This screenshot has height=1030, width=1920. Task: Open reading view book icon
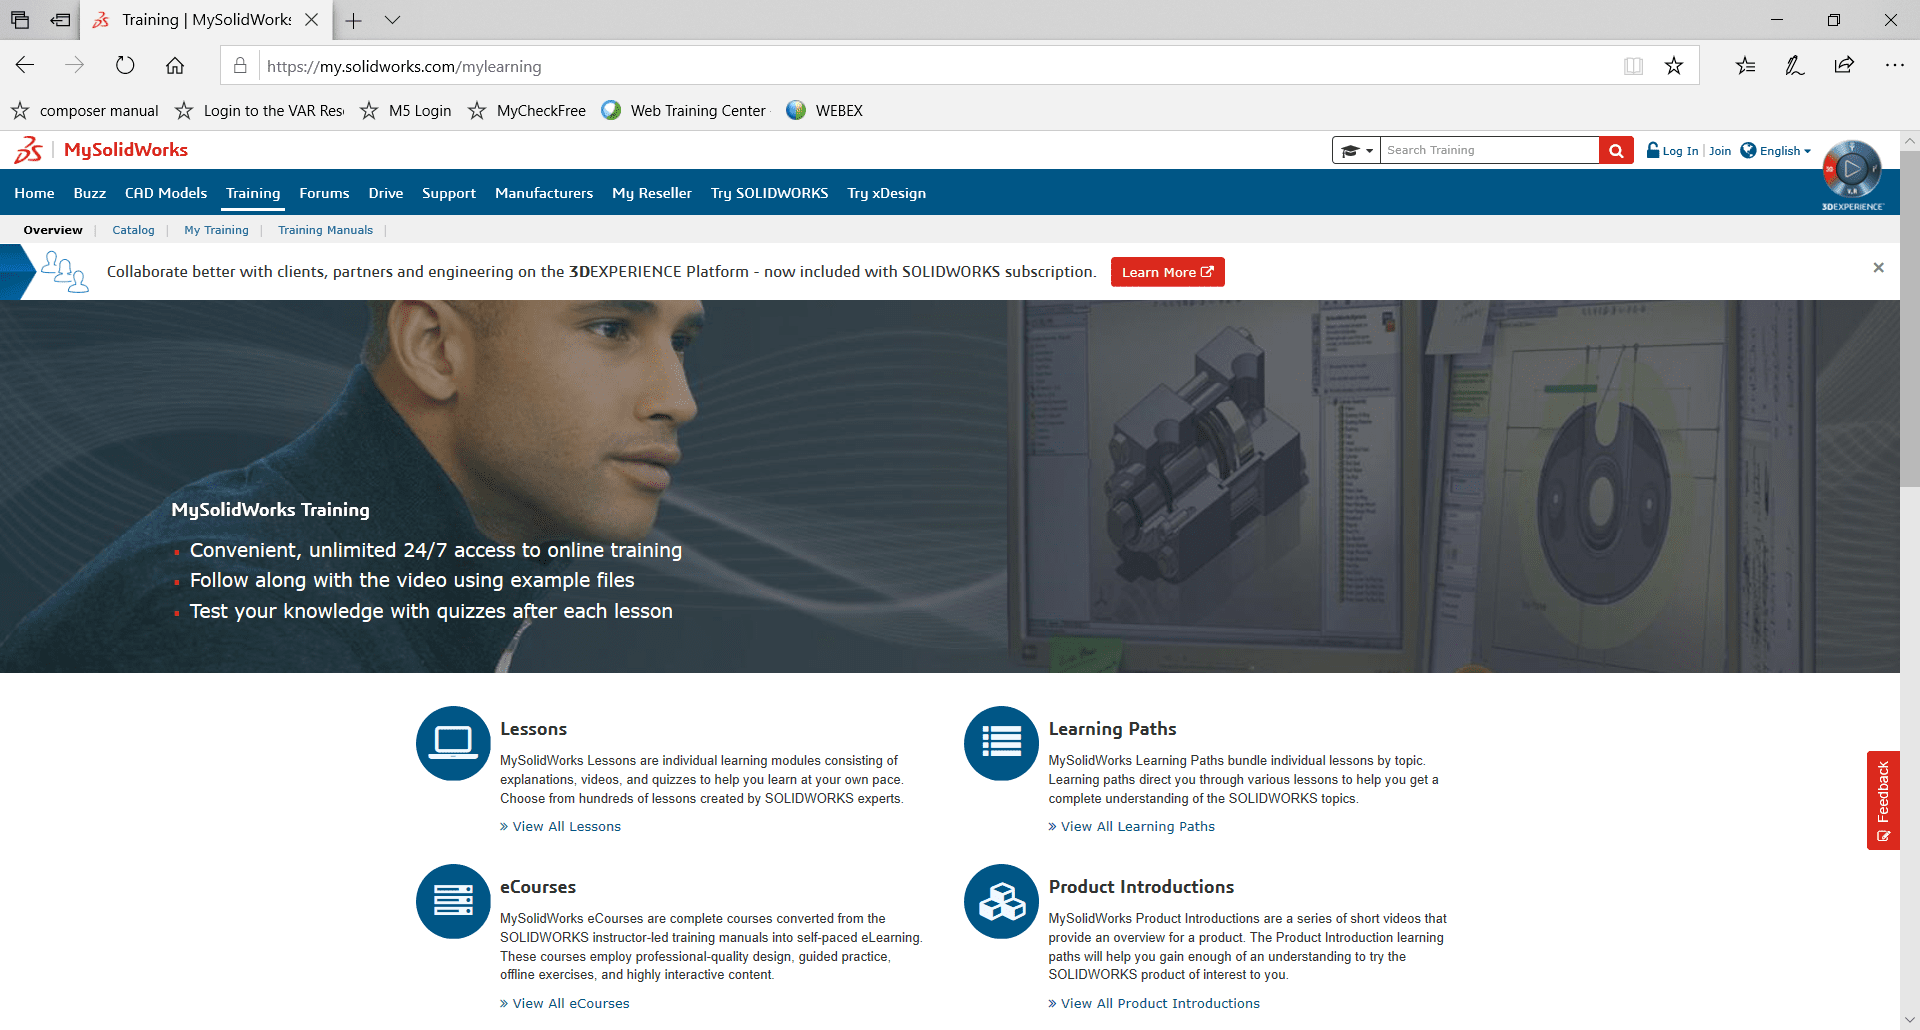pyautogui.click(x=1633, y=66)
